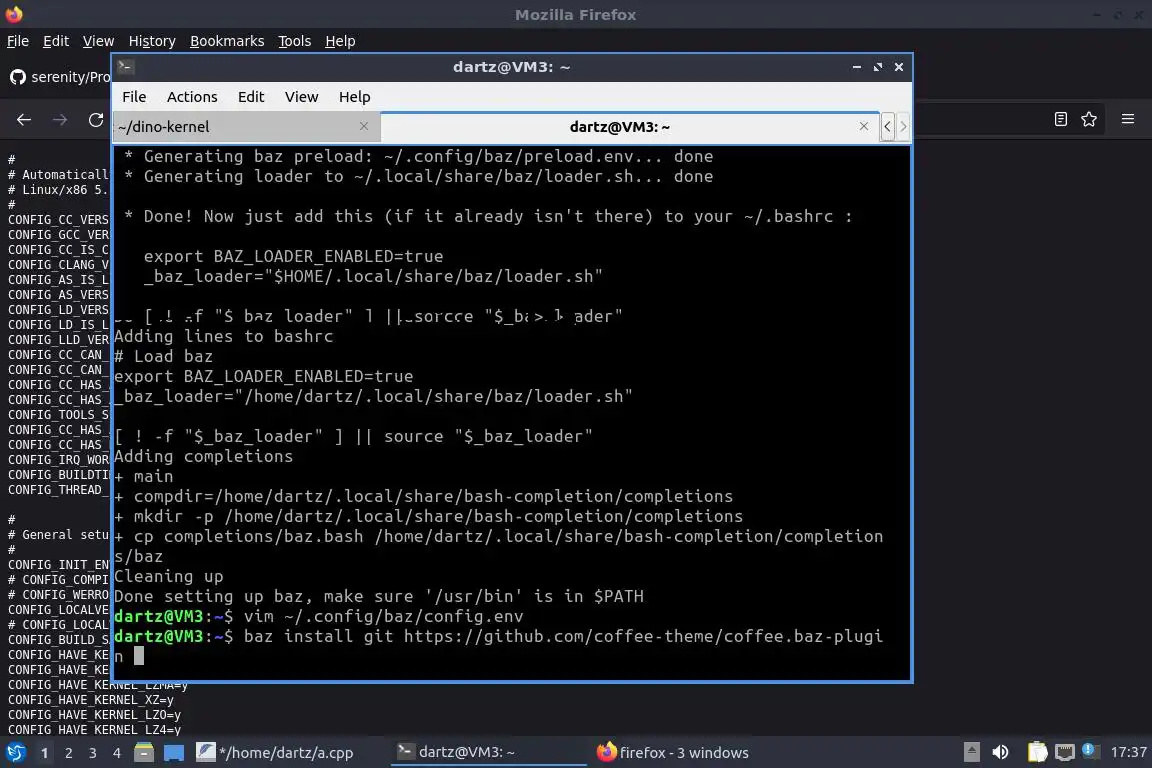The height and width of the screenshot is (768, 1152).
Task: Click 'Adding completions' output line
Action: pos(204,456)
